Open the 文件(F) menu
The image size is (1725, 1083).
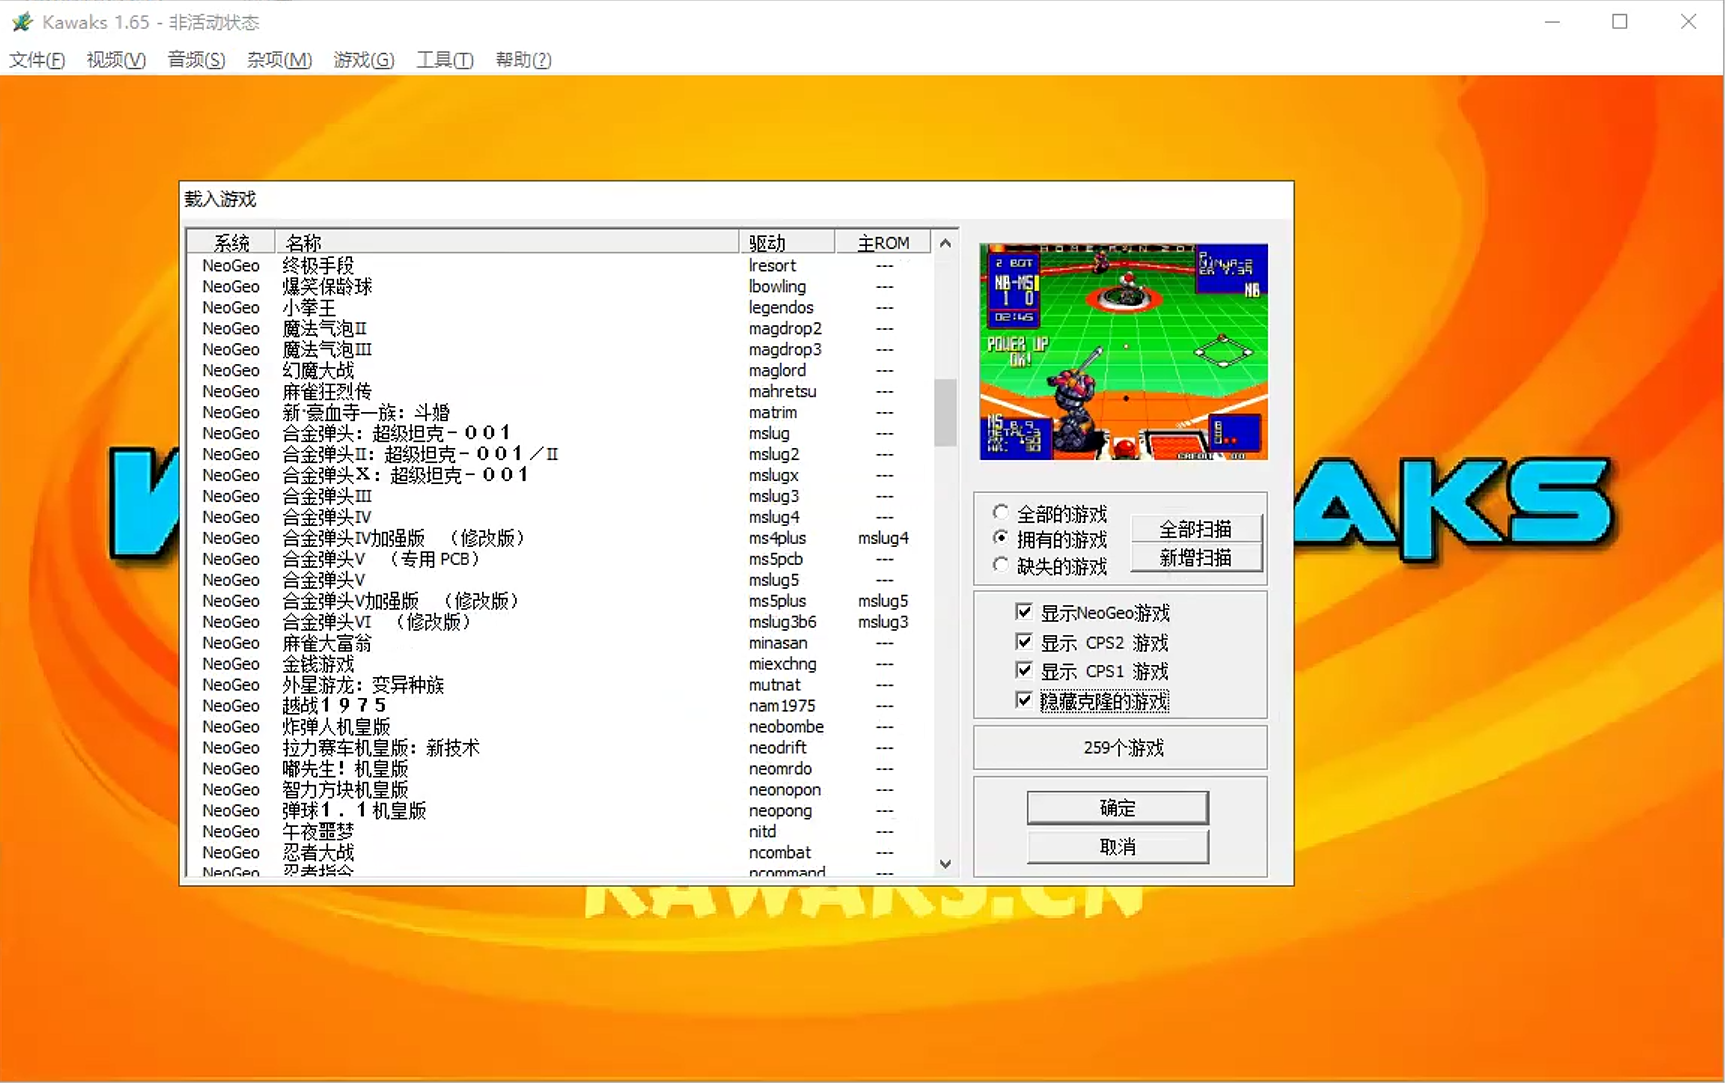point(37,60)
